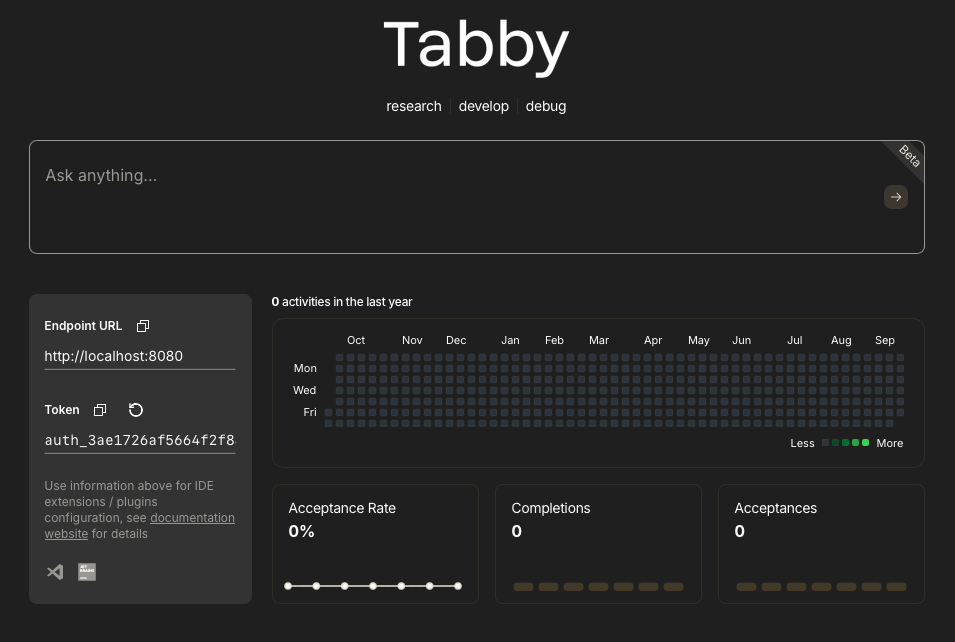Click the More legend label

(889, 443)
